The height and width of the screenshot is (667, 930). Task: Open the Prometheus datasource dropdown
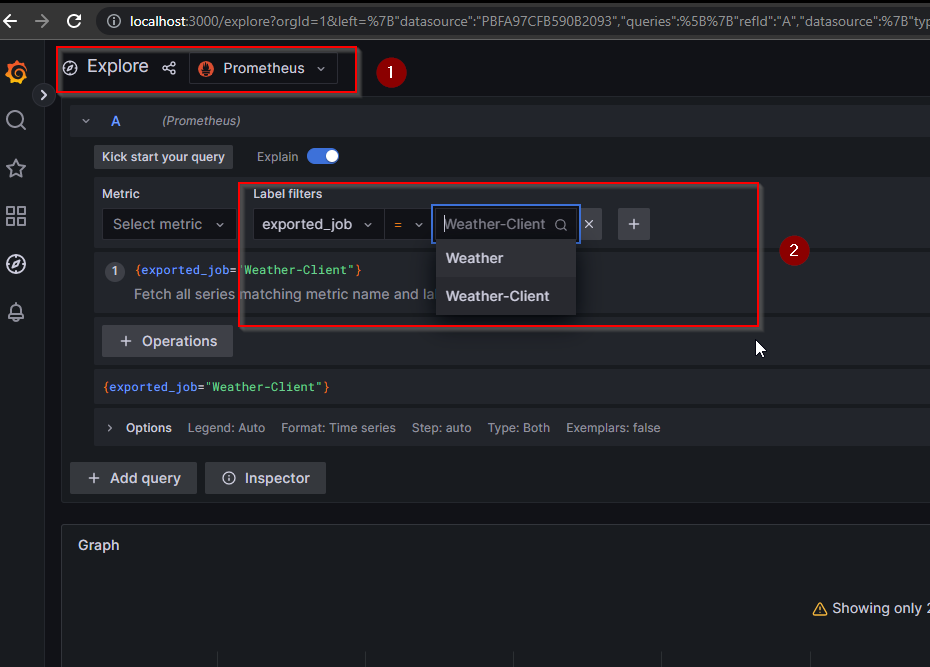(263, 68)
